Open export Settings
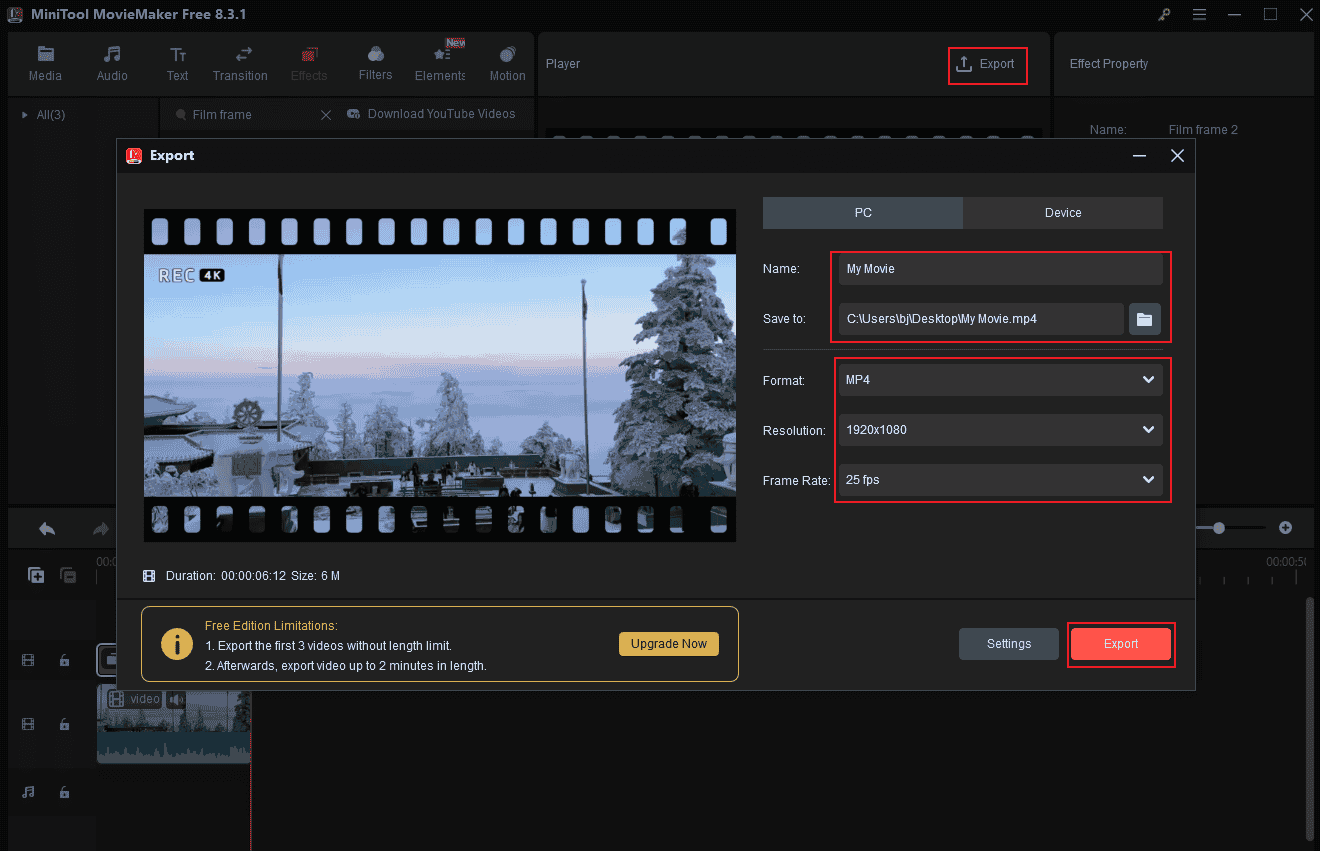This screenshot has width=1320, height=851. pos(1008,644)
